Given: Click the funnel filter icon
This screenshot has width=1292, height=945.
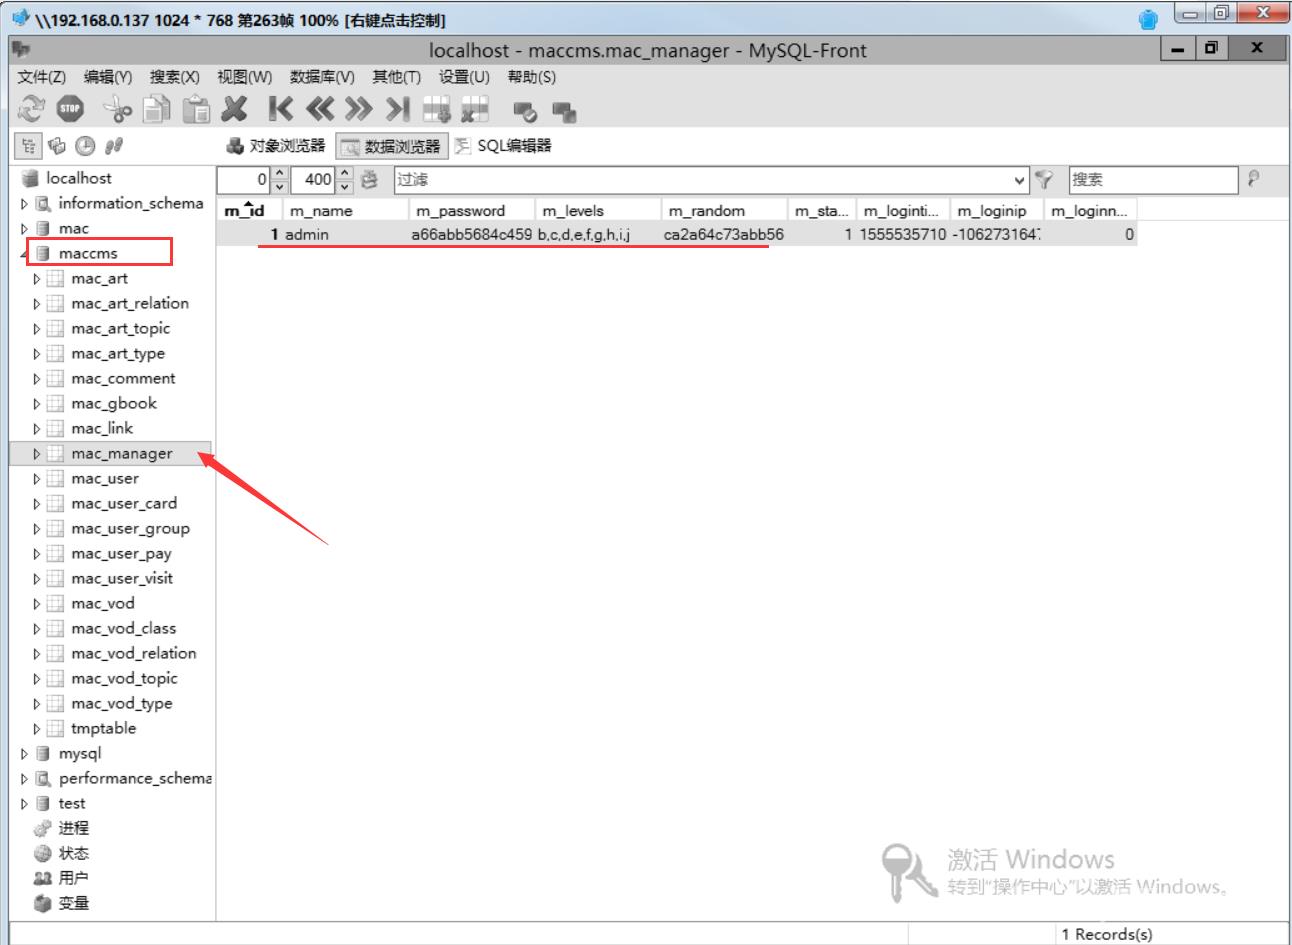Looking at the screenshot, I should tap(1045, 180).
